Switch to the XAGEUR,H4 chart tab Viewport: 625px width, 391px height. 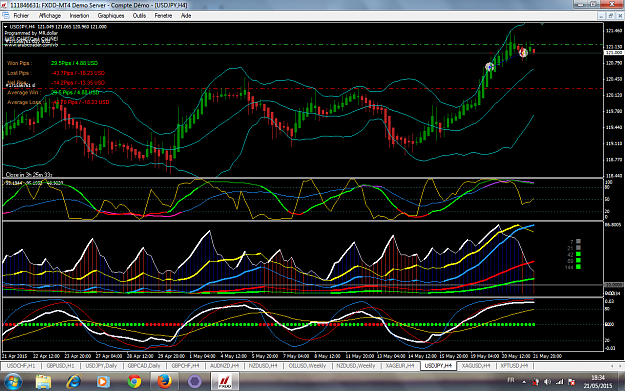400,365
